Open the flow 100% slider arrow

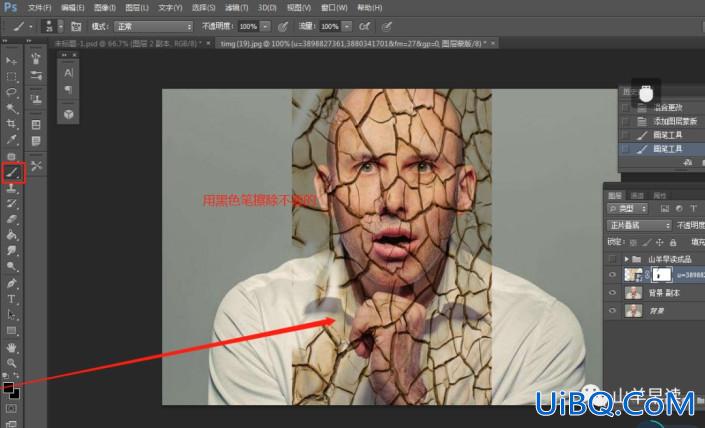[x=347, y=27]
